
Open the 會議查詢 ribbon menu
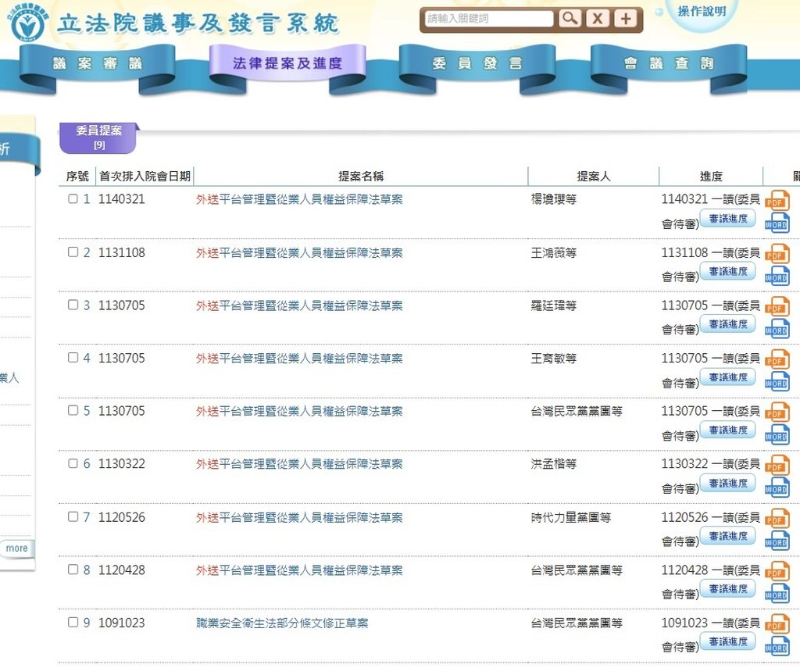668,64
